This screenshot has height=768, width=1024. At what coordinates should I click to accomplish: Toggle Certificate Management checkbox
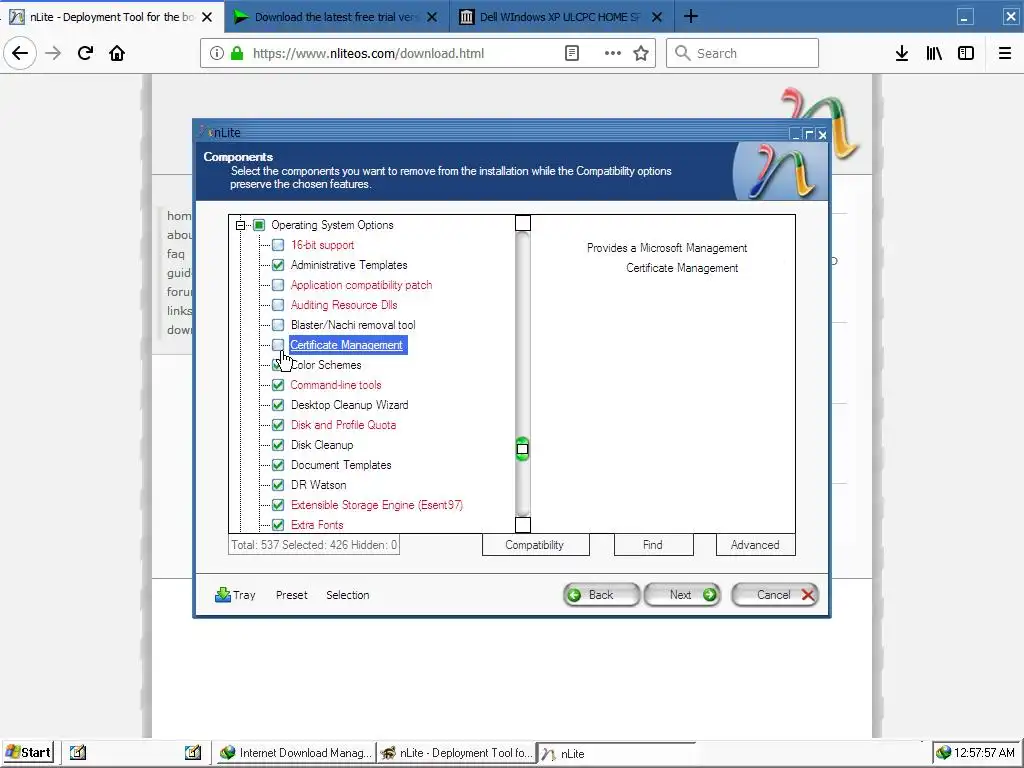[x=278, y=345]
